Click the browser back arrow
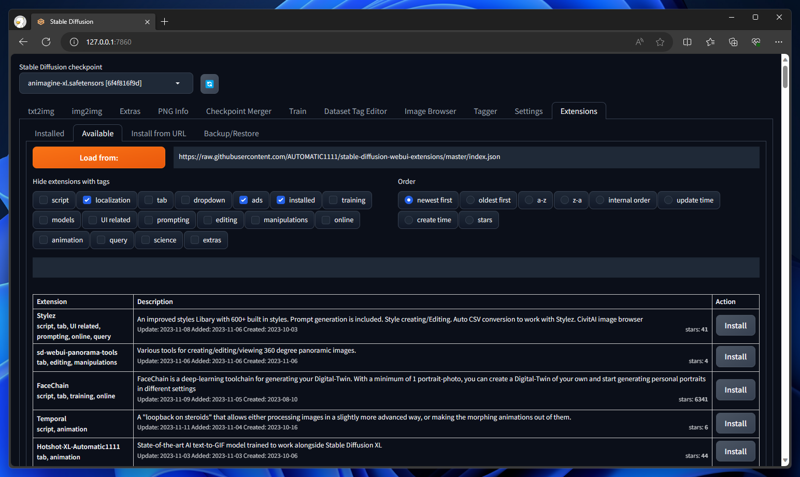 [23, 42]
